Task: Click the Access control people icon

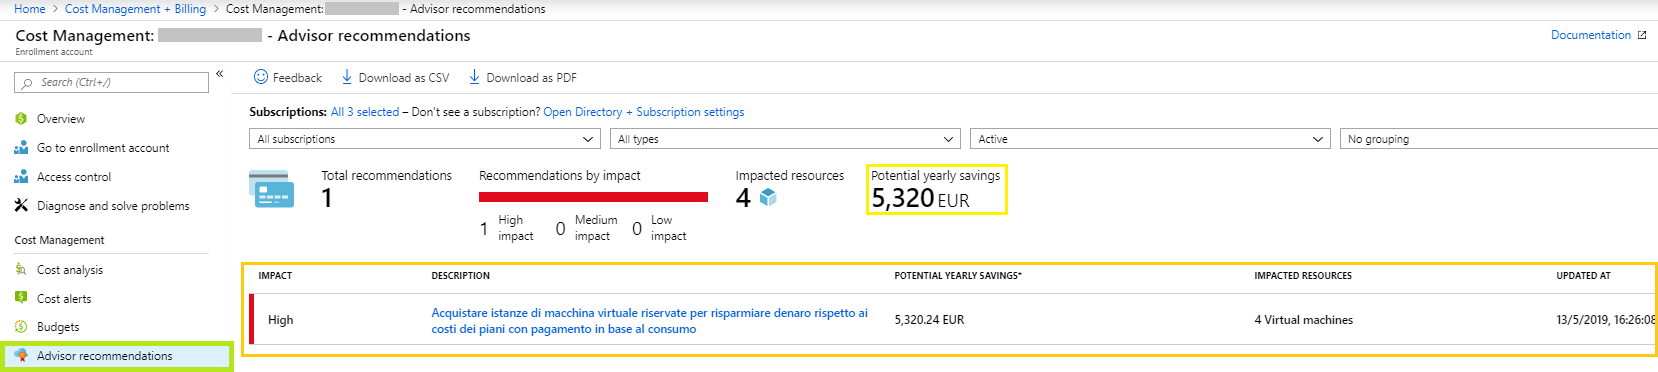Action: click(21, 177)
